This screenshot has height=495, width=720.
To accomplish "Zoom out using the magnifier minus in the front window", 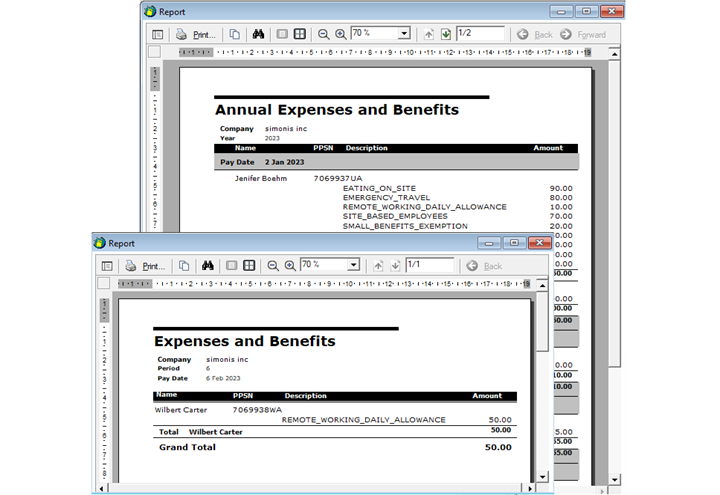I will [273, 266].
